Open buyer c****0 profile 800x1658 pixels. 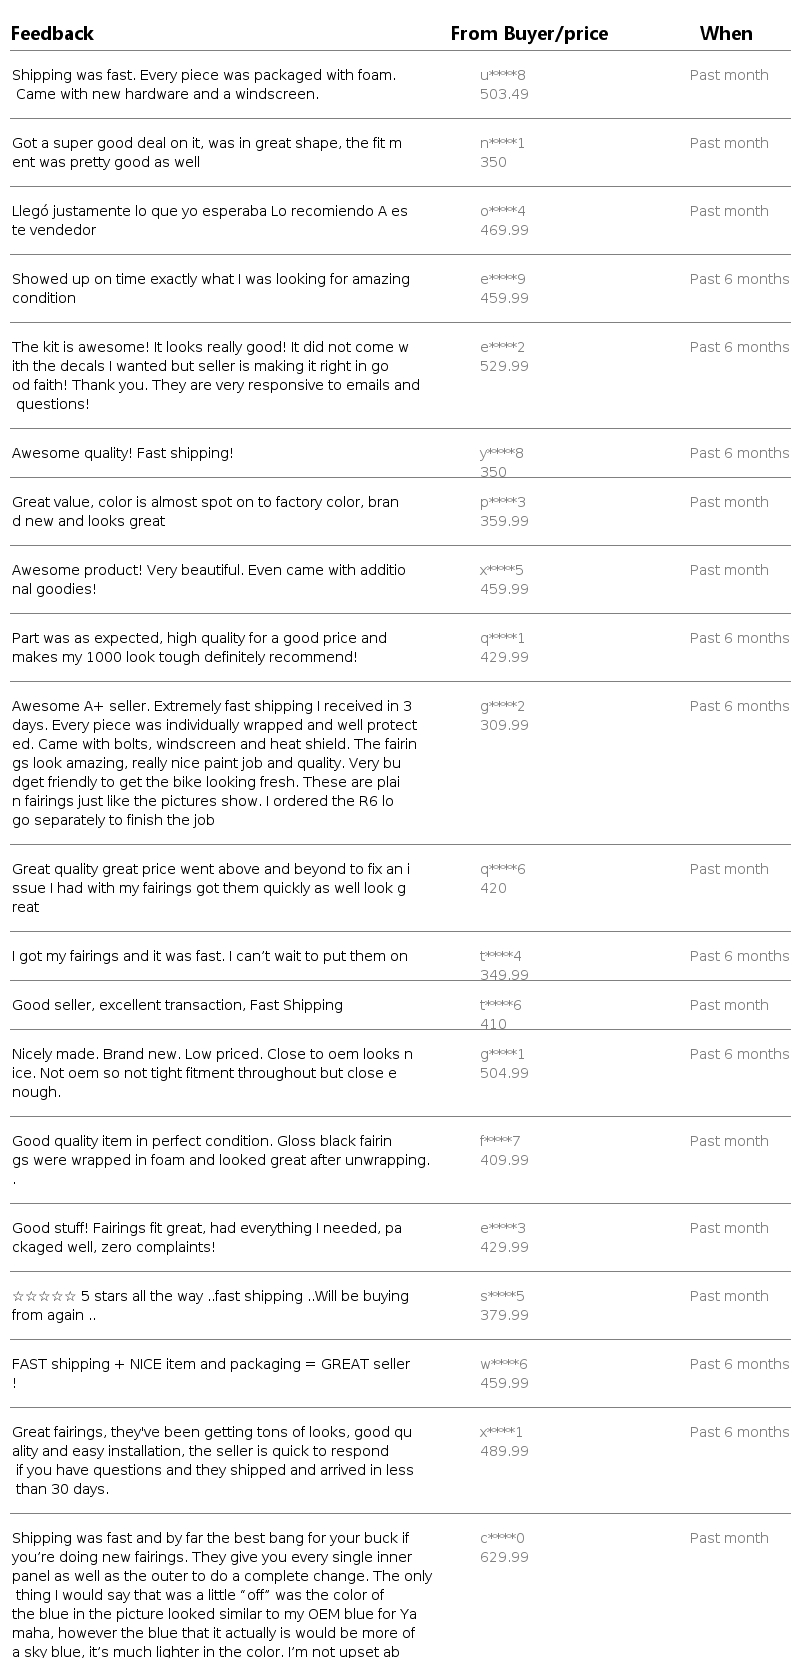[502, 1538]
